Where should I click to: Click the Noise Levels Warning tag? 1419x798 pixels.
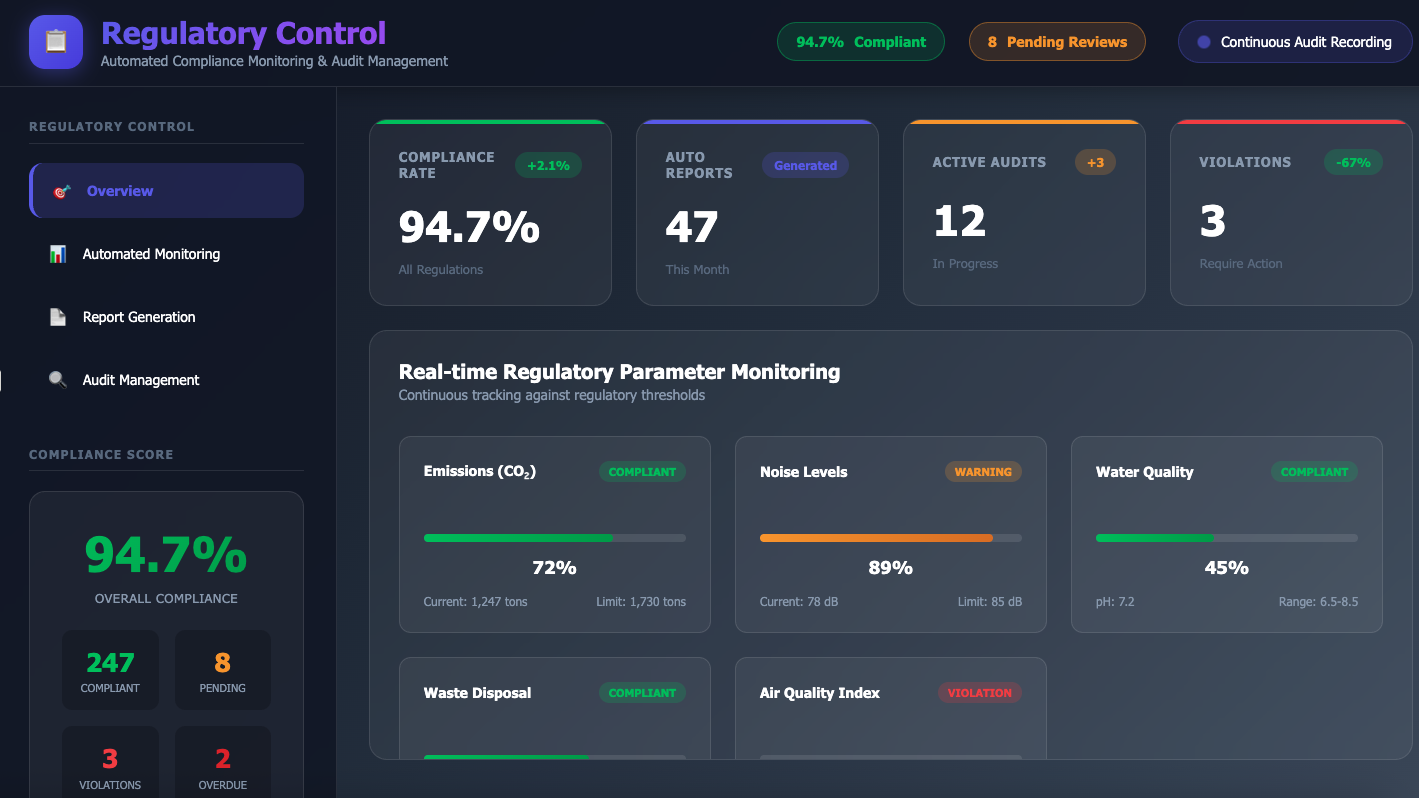tap(983, 472)
